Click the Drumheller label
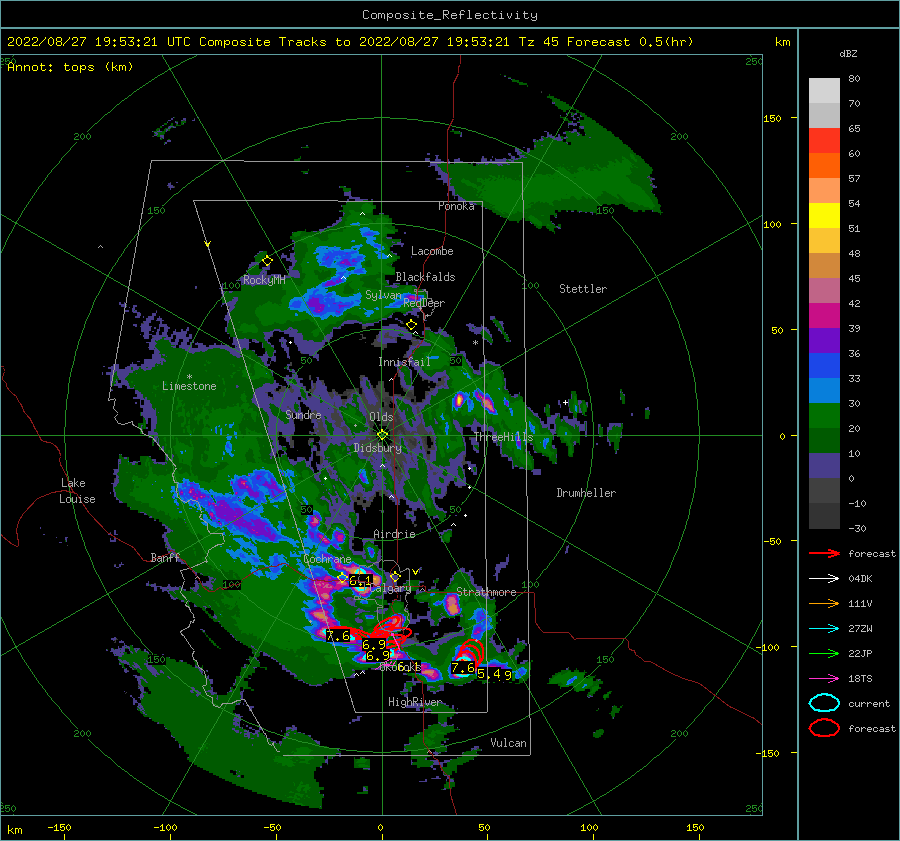Screen dimensions: 900x841 (586, 493)
